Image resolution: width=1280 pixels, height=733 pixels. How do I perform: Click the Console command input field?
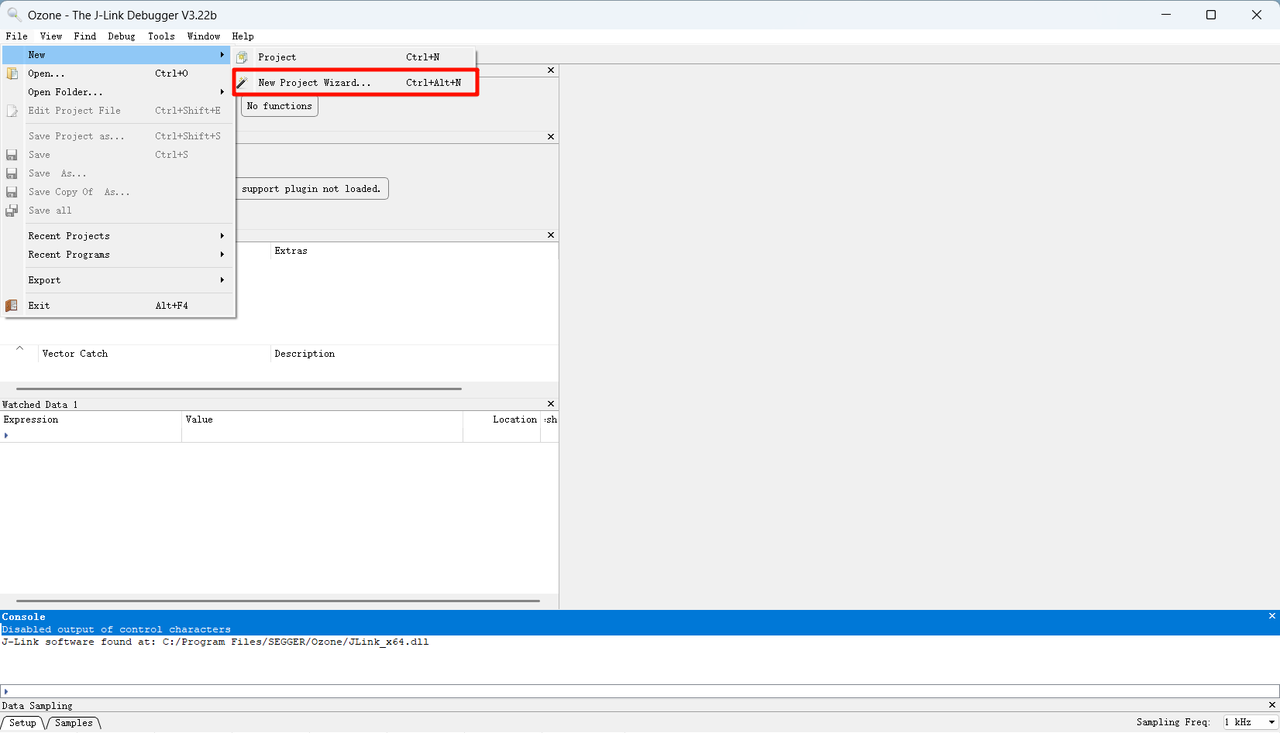[x=640, y=690]
